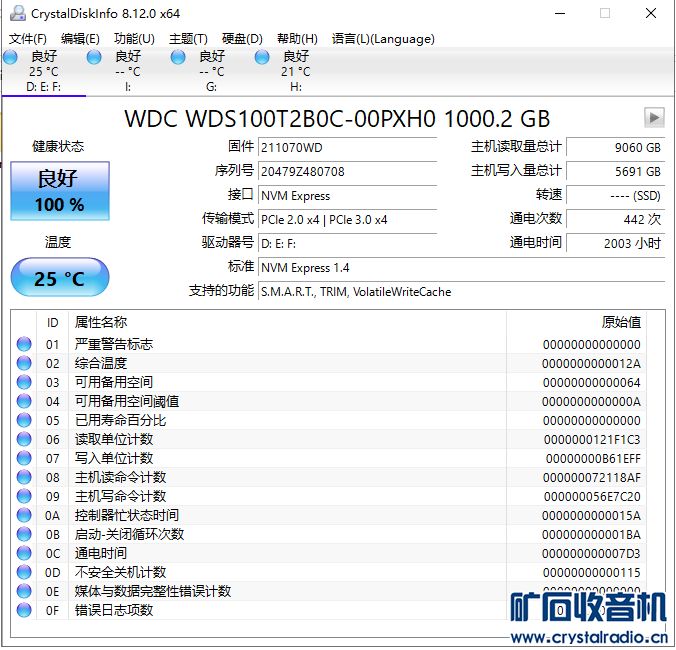Image resolution: width=676 pixels, height=650 pixels.
Task: Select the 综合温度 attribute row
Action: pos(329,363)
